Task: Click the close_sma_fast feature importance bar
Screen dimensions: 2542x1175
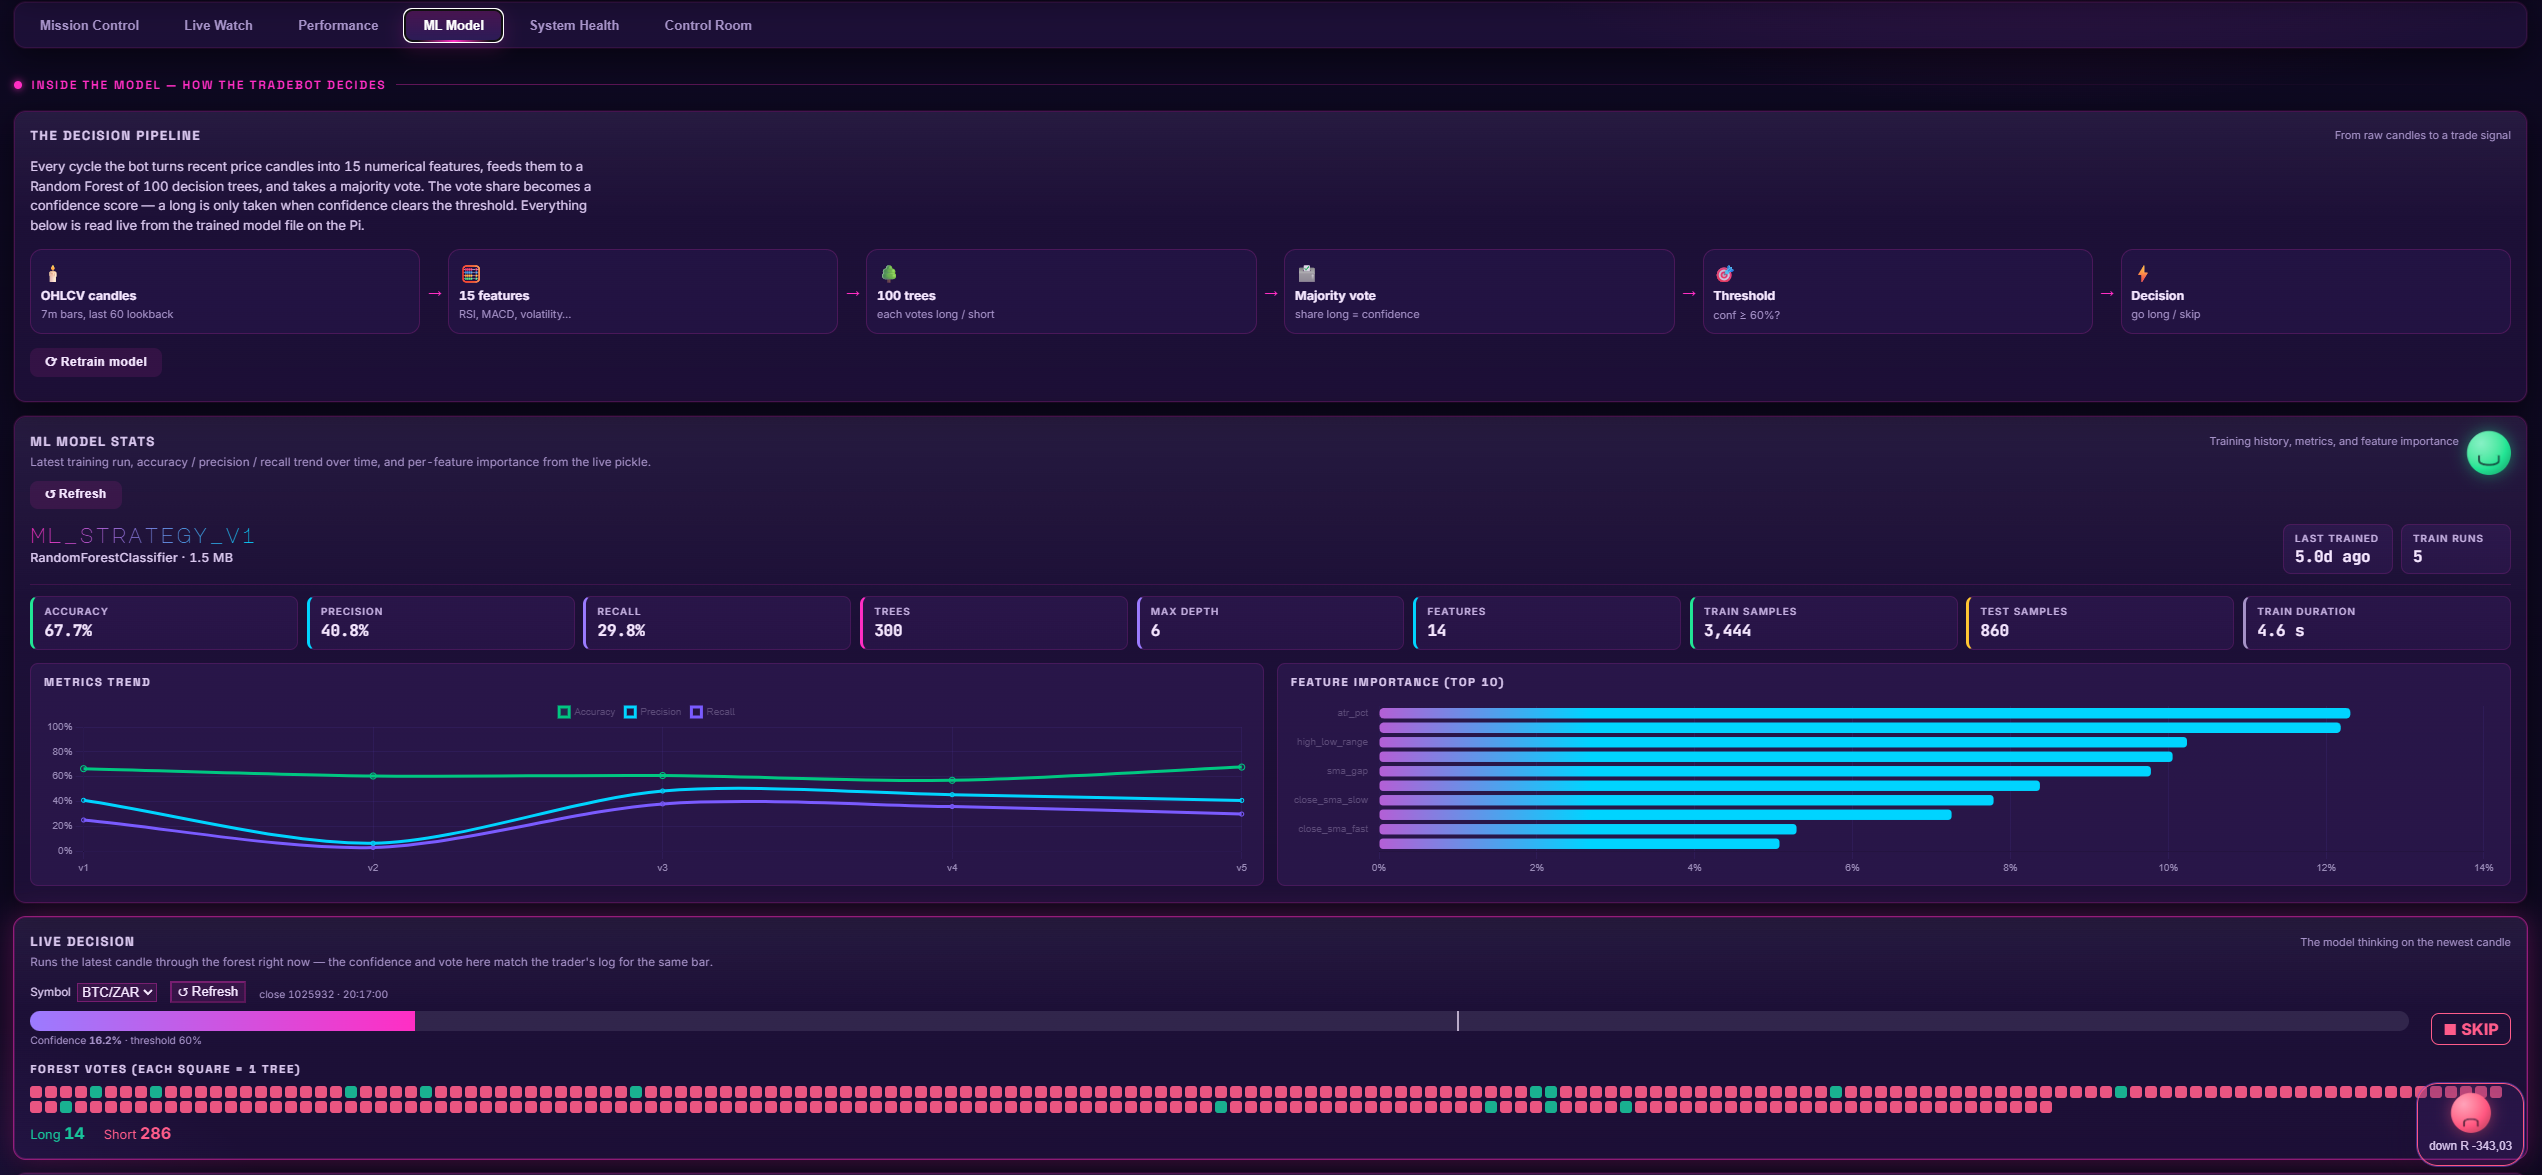Action: (1587, 829)
